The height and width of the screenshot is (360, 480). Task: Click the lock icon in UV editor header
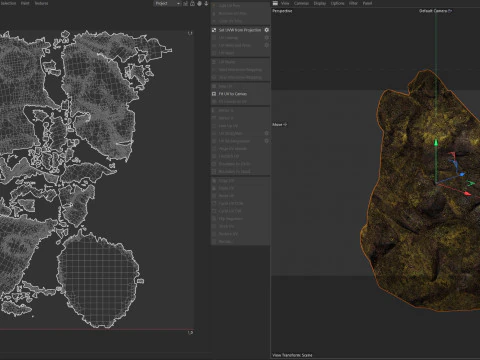192,3
